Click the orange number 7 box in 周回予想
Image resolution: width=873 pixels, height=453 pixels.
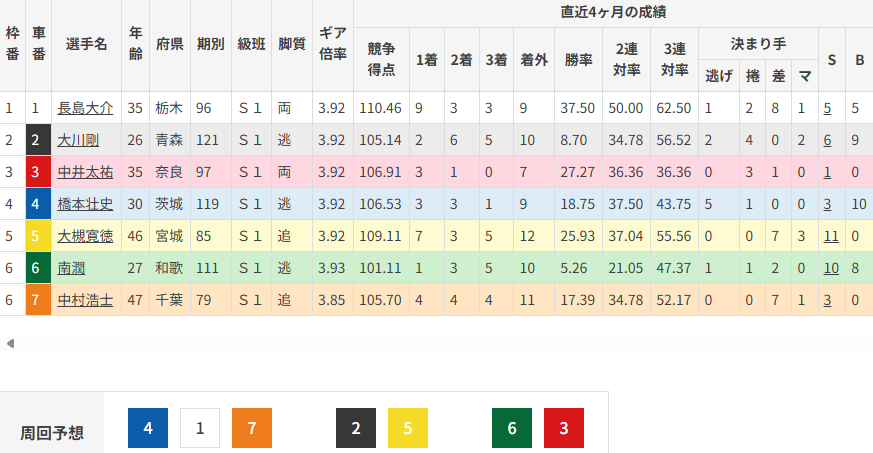coord(252,428)
